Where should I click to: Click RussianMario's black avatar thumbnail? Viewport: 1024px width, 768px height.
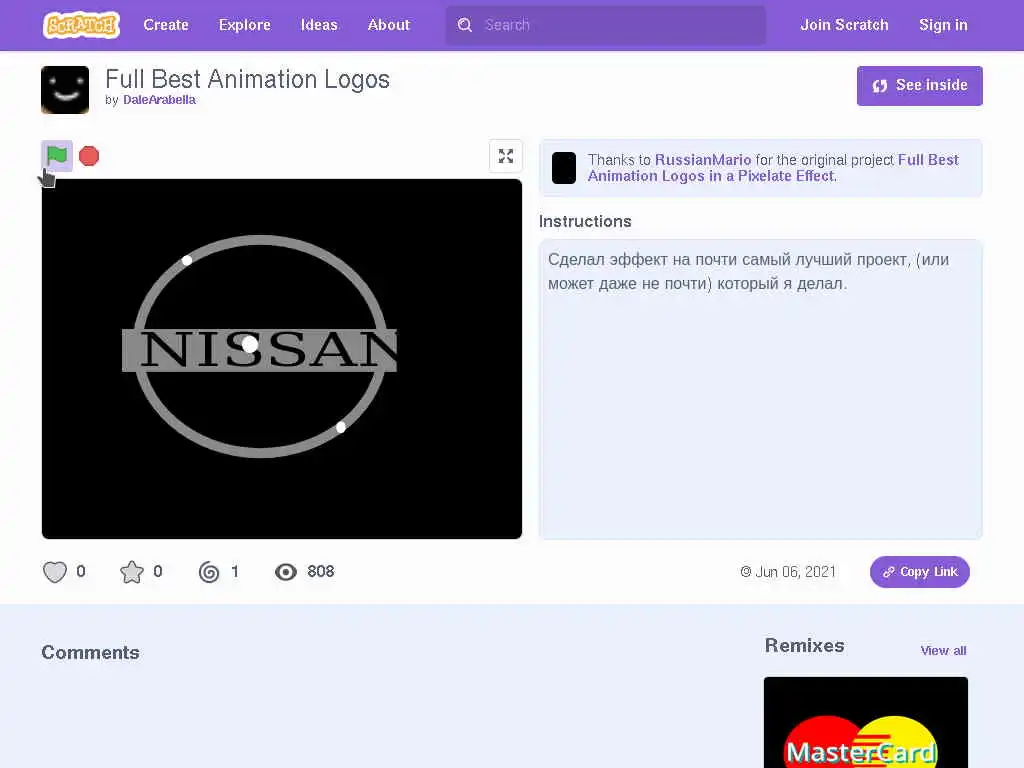coord(564,168)
